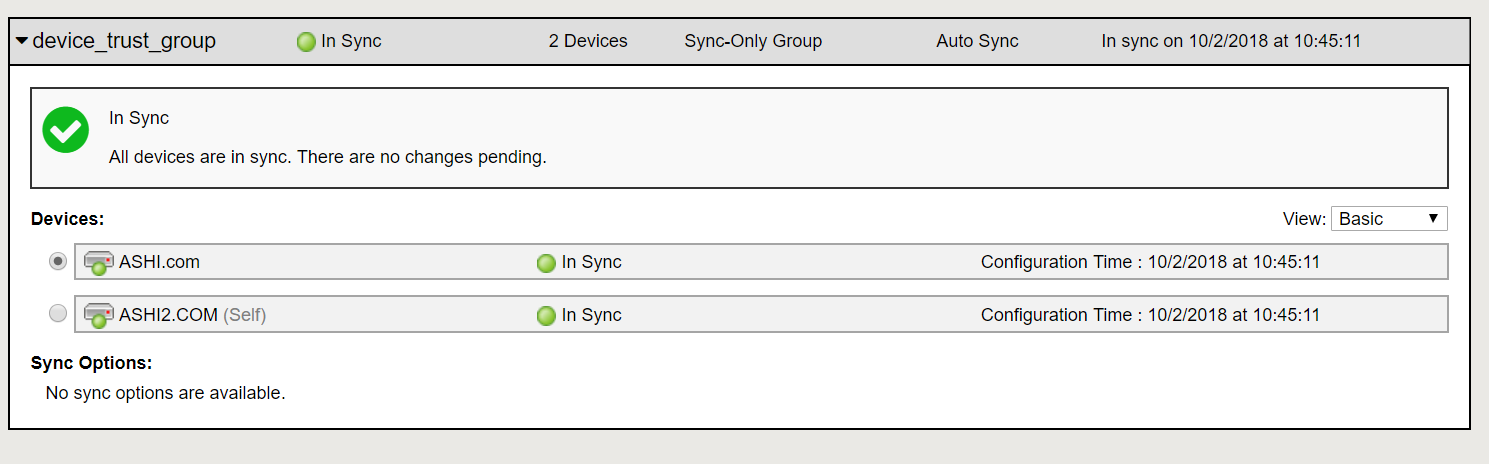Click the ASHI.com device name
1489x464 pixels.
point(159,262)
